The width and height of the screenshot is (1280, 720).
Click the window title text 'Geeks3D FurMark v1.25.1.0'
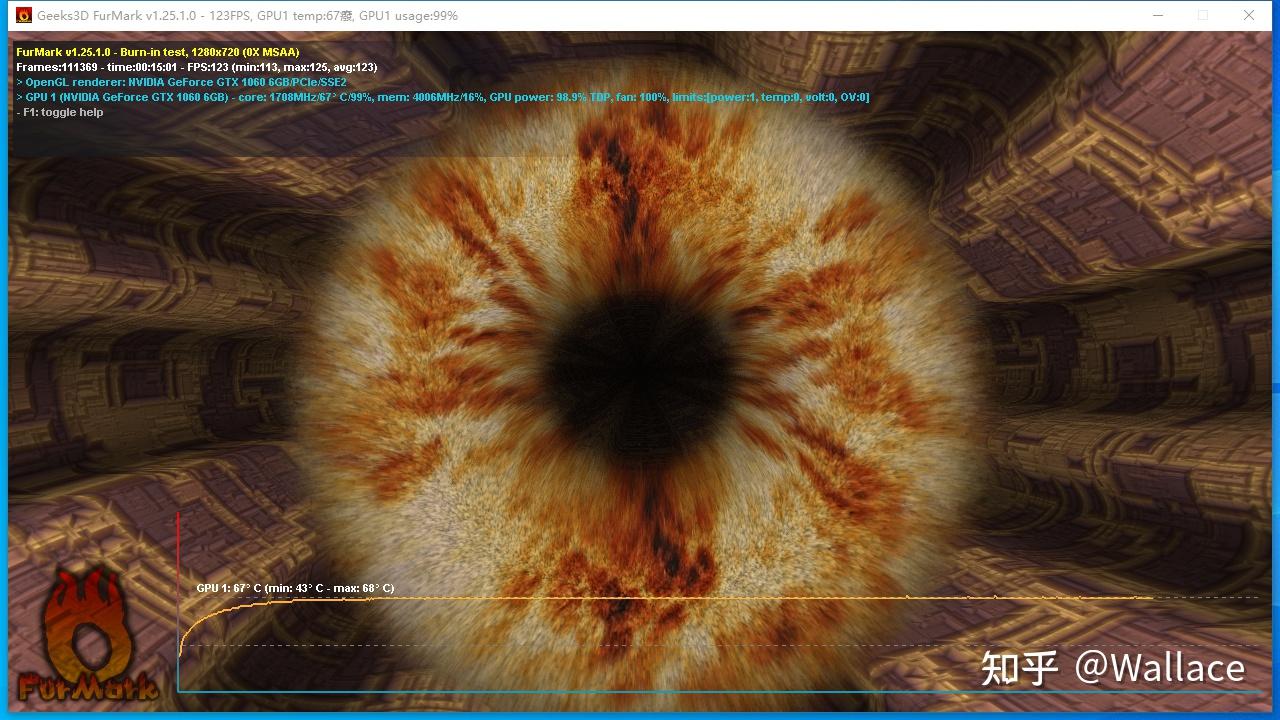(117, 16)
